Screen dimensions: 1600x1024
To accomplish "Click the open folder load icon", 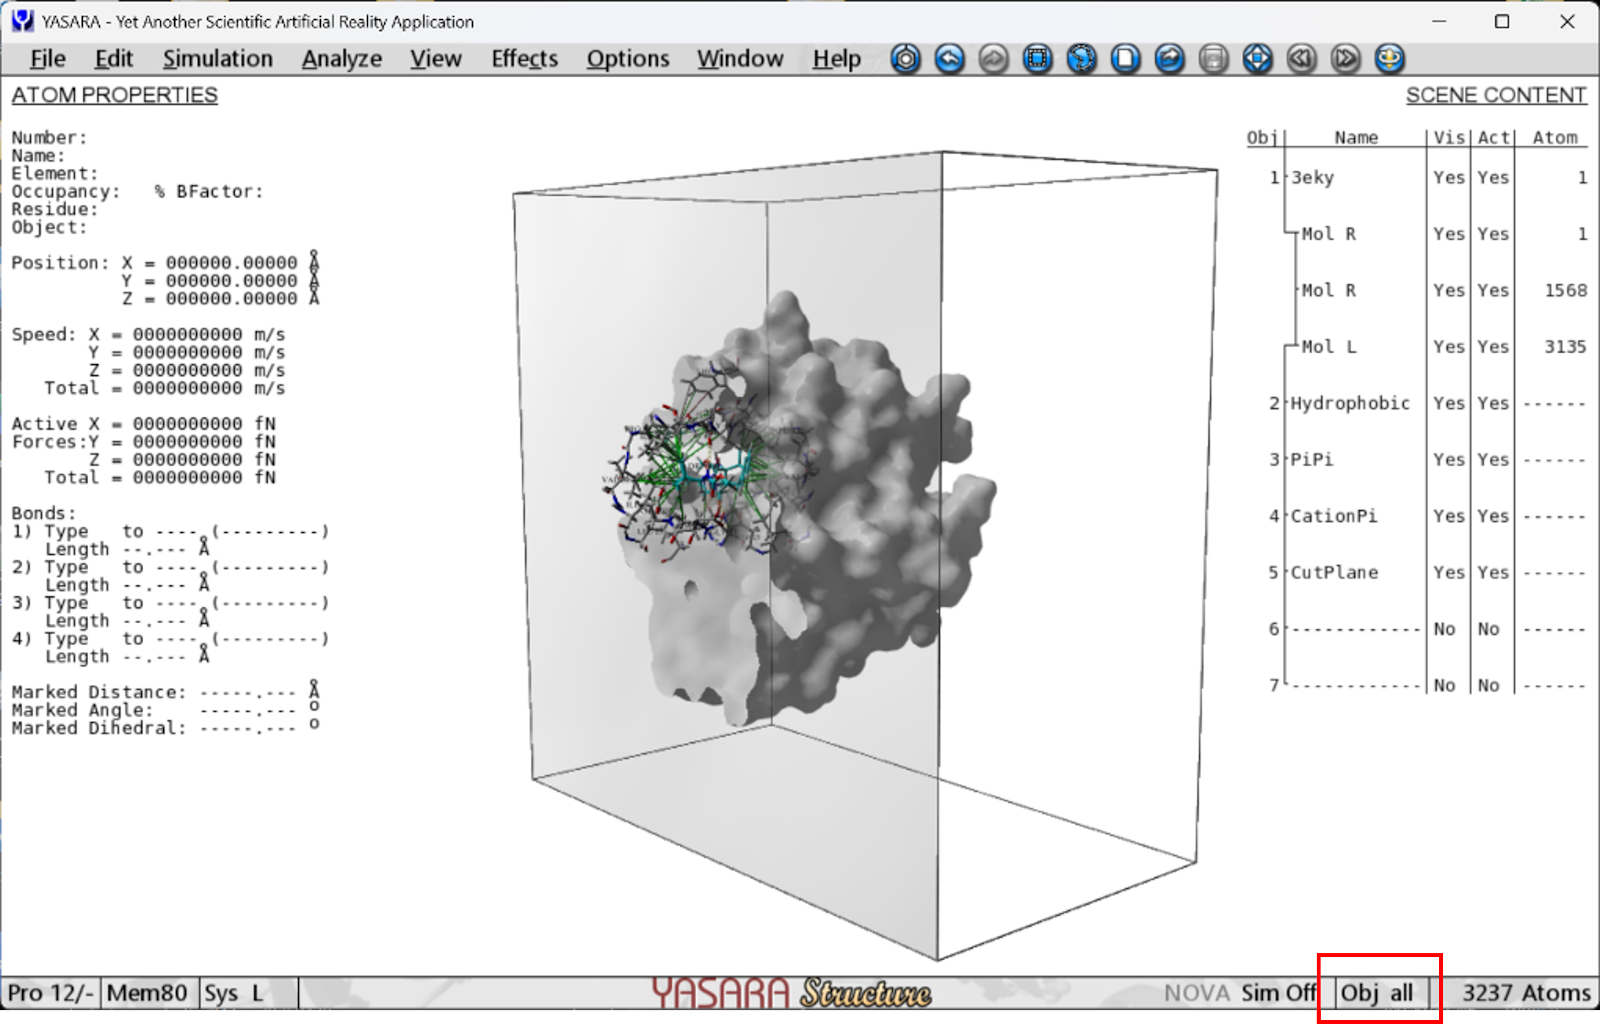I will [1170, 59].
